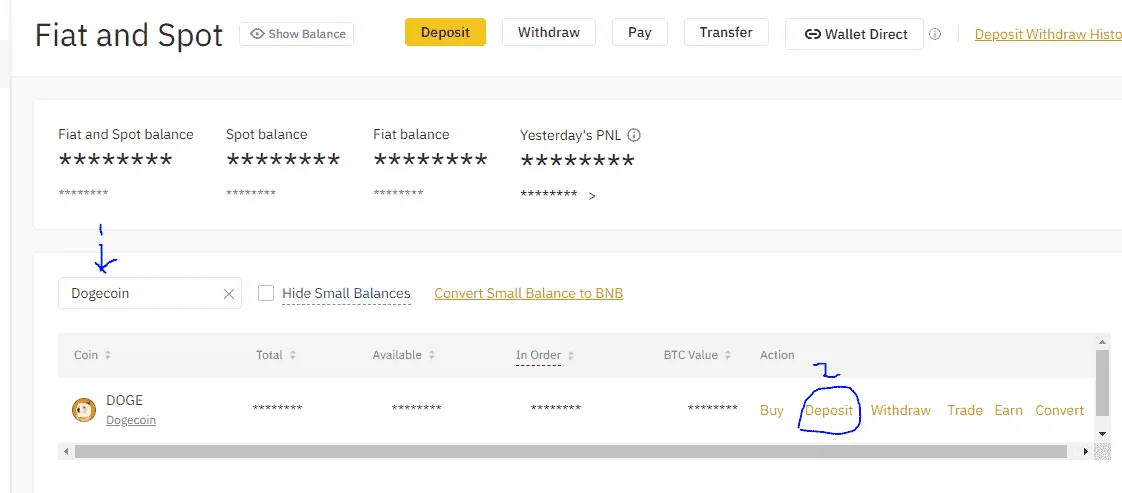The width and height of the screenshot is (1122, 493).
Task: Click Trade in DOGE row
Action: pos(965,411)
